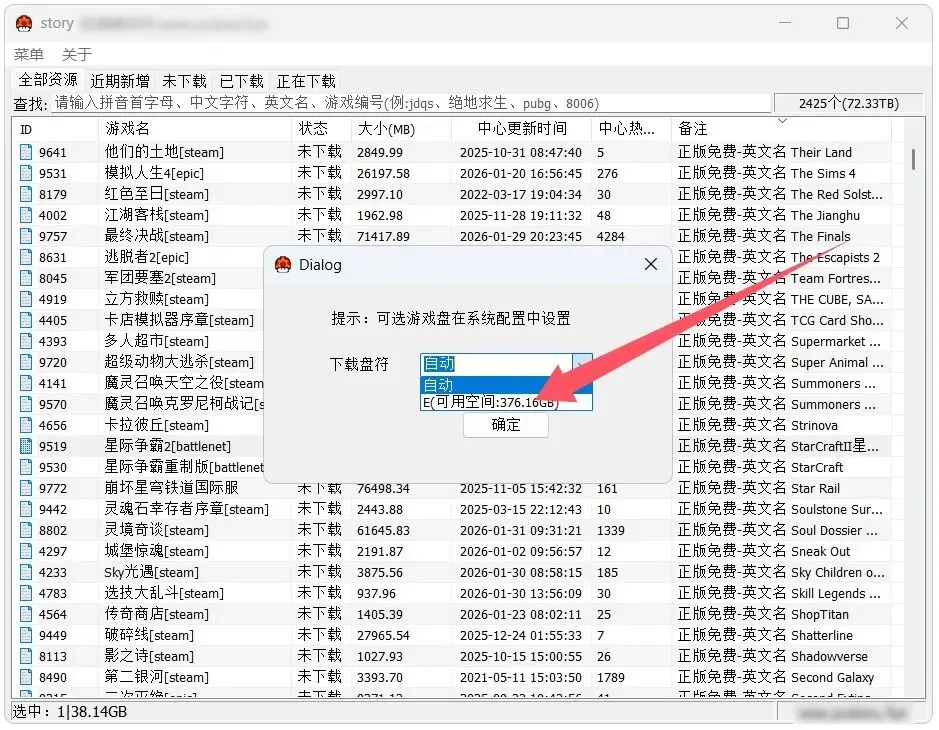Click update time 2026-01-31 09:31:21
The image size is (939, 730).
point(520,531)
